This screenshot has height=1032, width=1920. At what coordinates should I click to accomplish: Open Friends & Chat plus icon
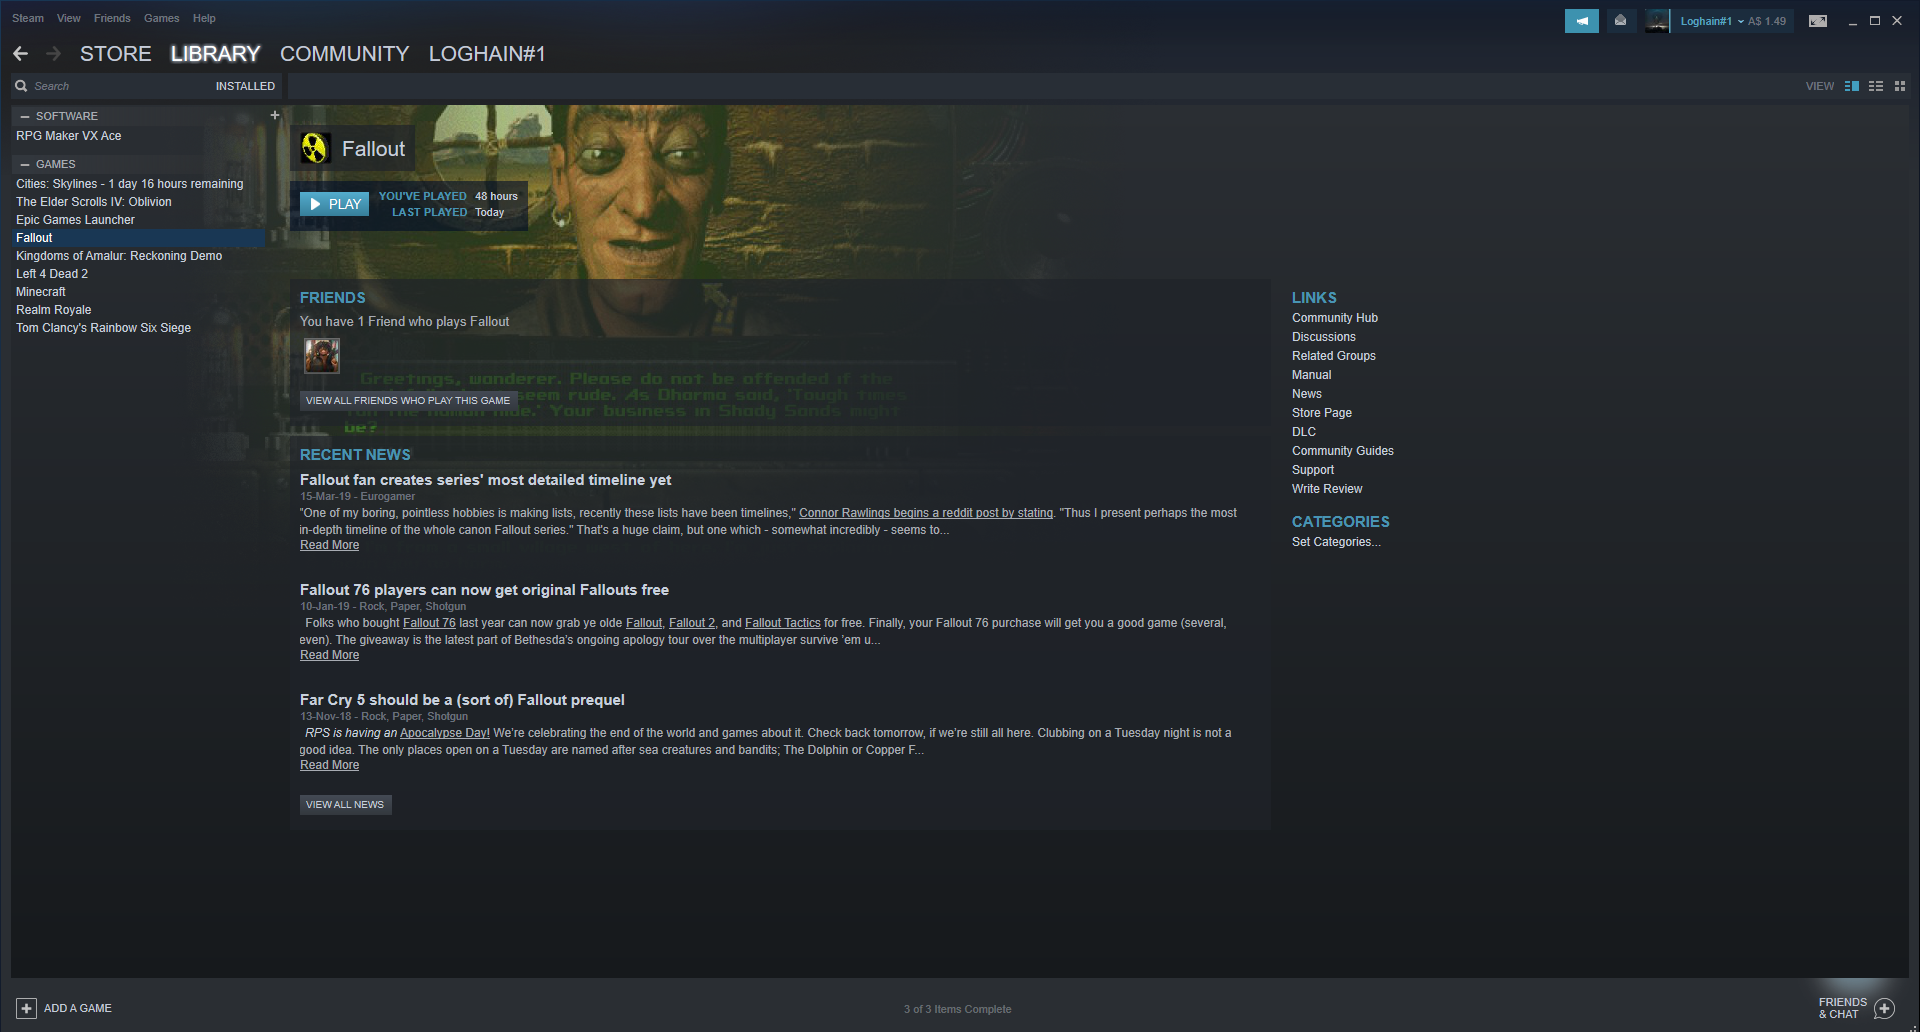pyautogui.click(x=1884, y=1008)
